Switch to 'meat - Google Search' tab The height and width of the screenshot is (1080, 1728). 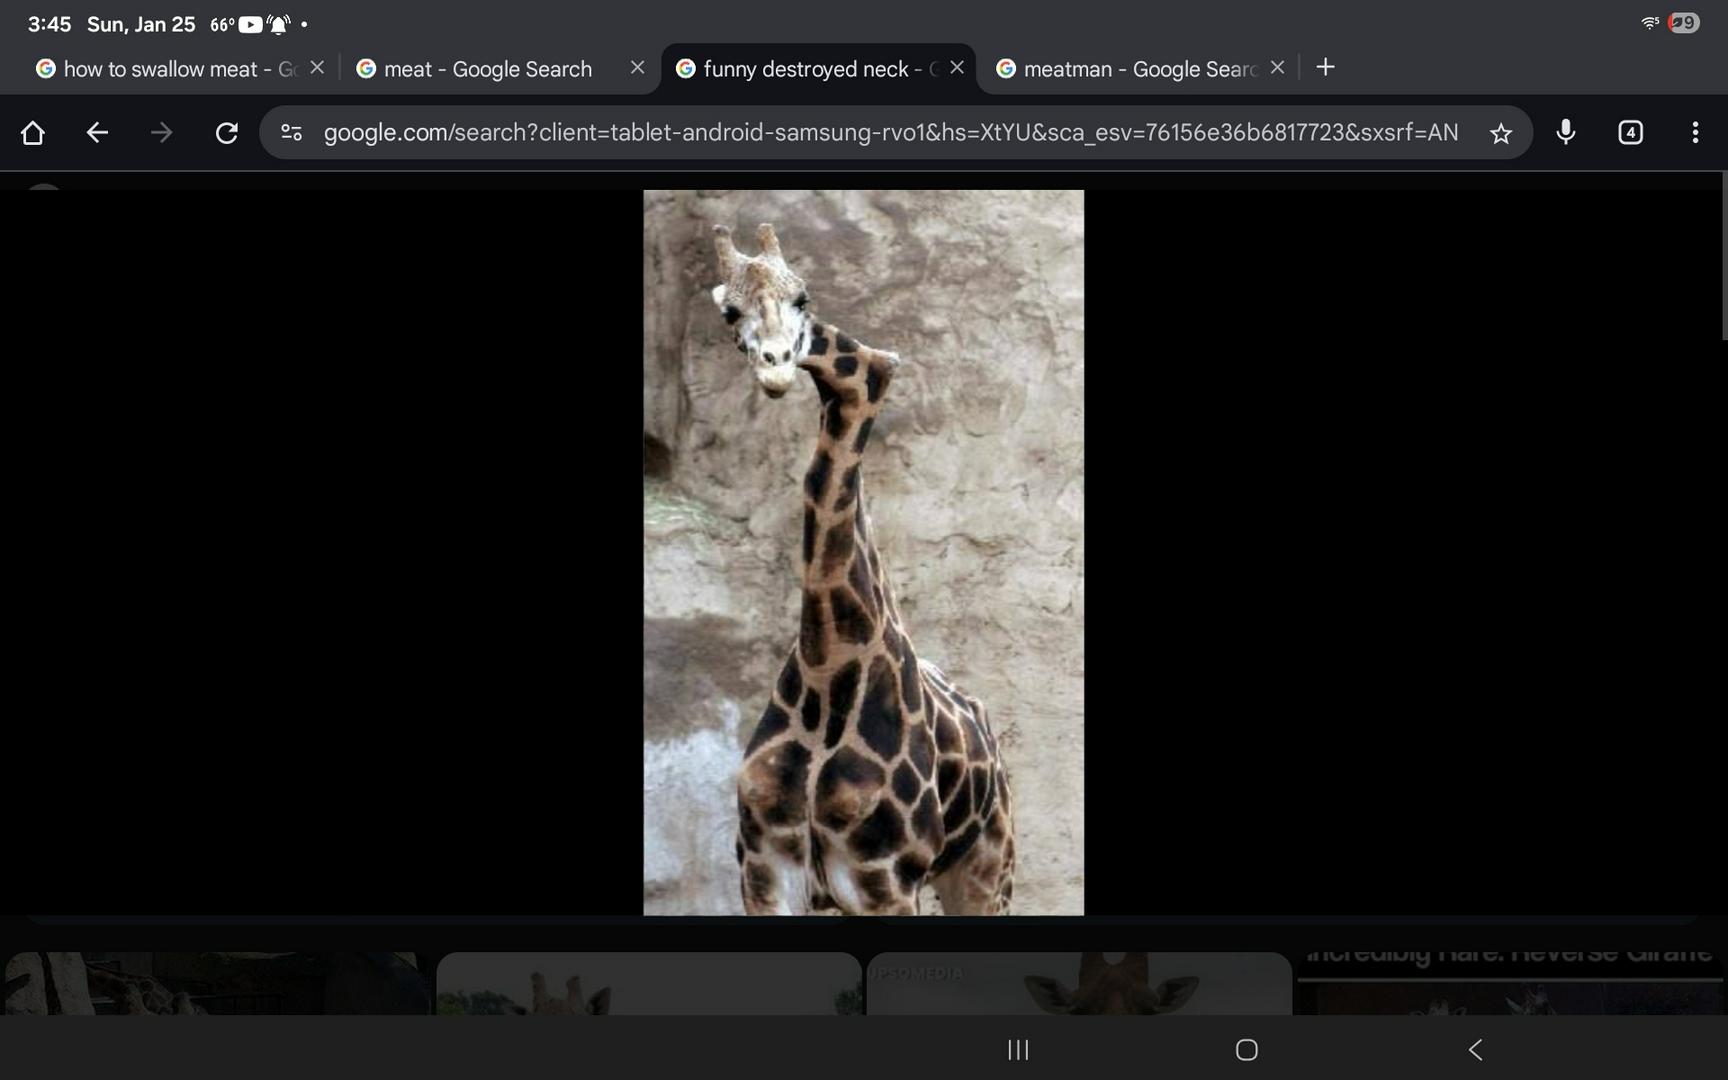click(488, 69)
